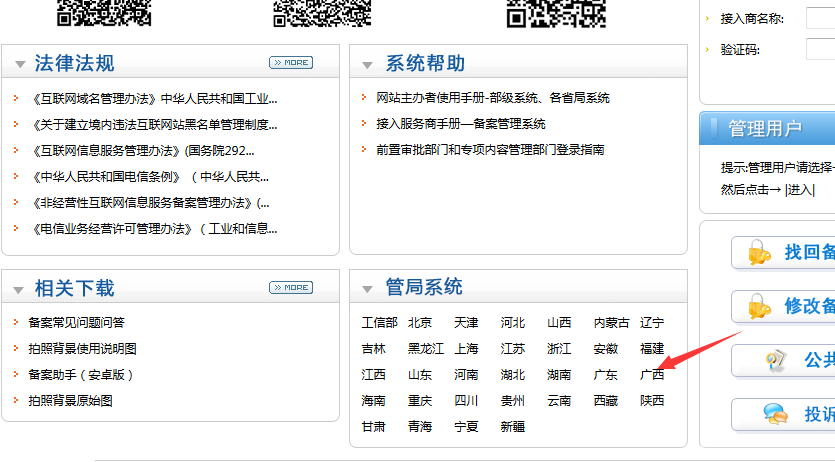Open MORE in the 相关下载 section
835x462 pixels.
[291, 287]
